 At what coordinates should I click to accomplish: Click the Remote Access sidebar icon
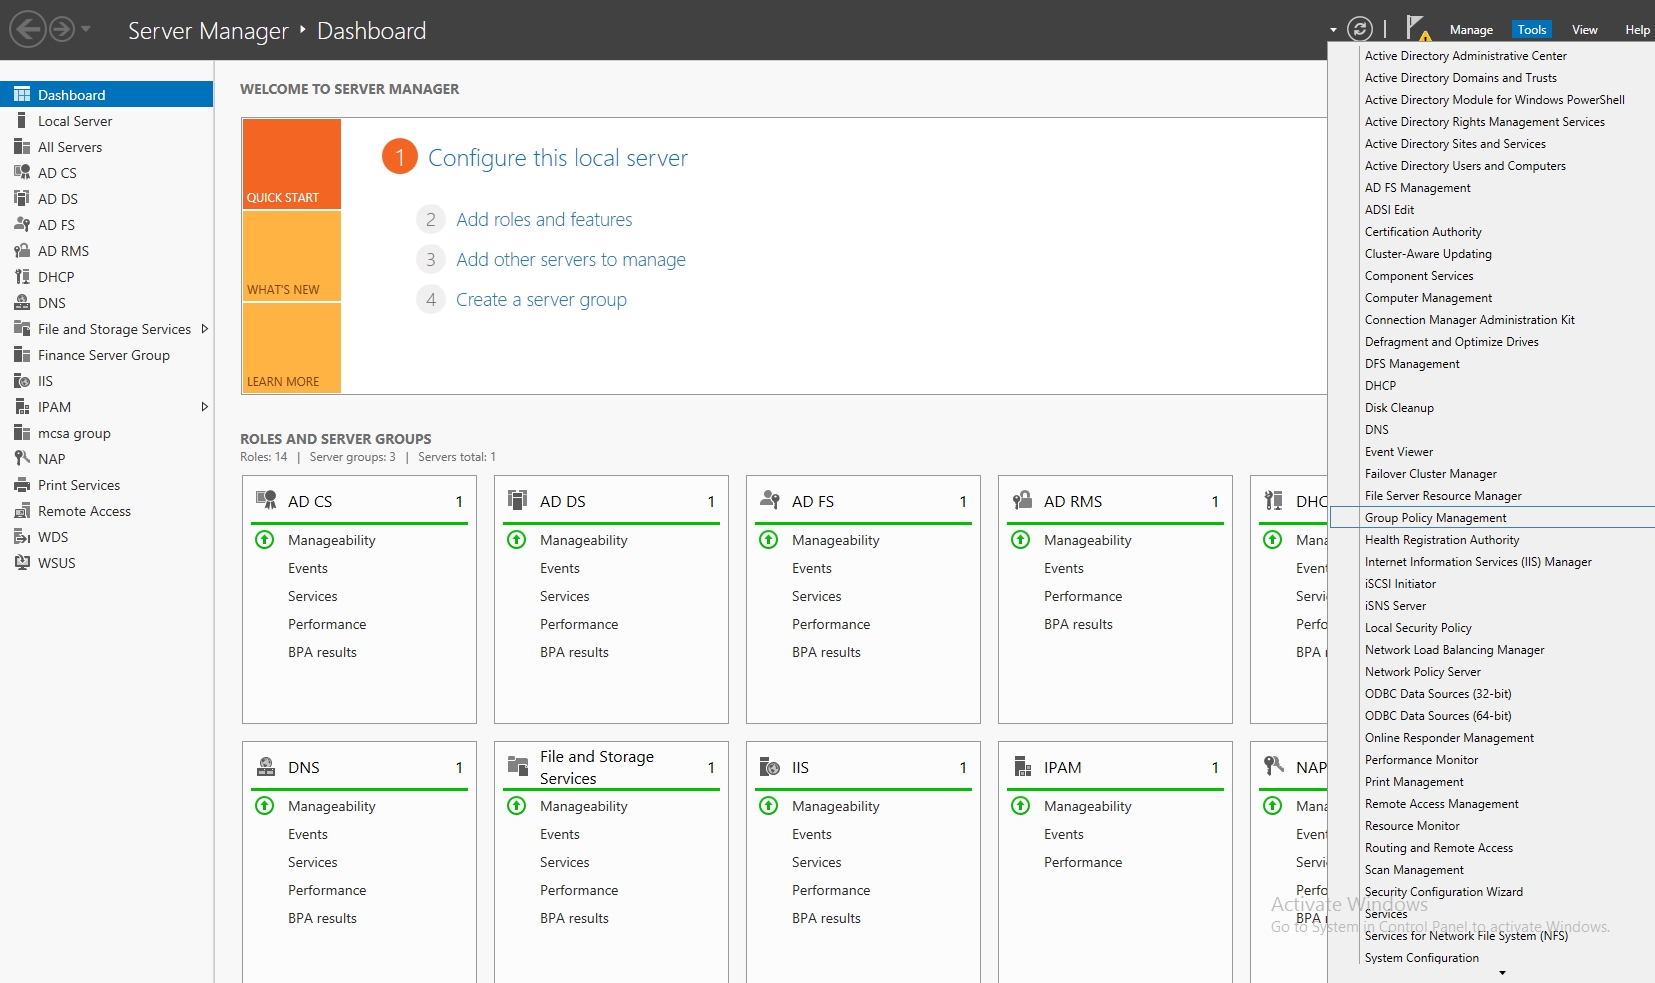[x=22, y=510]
